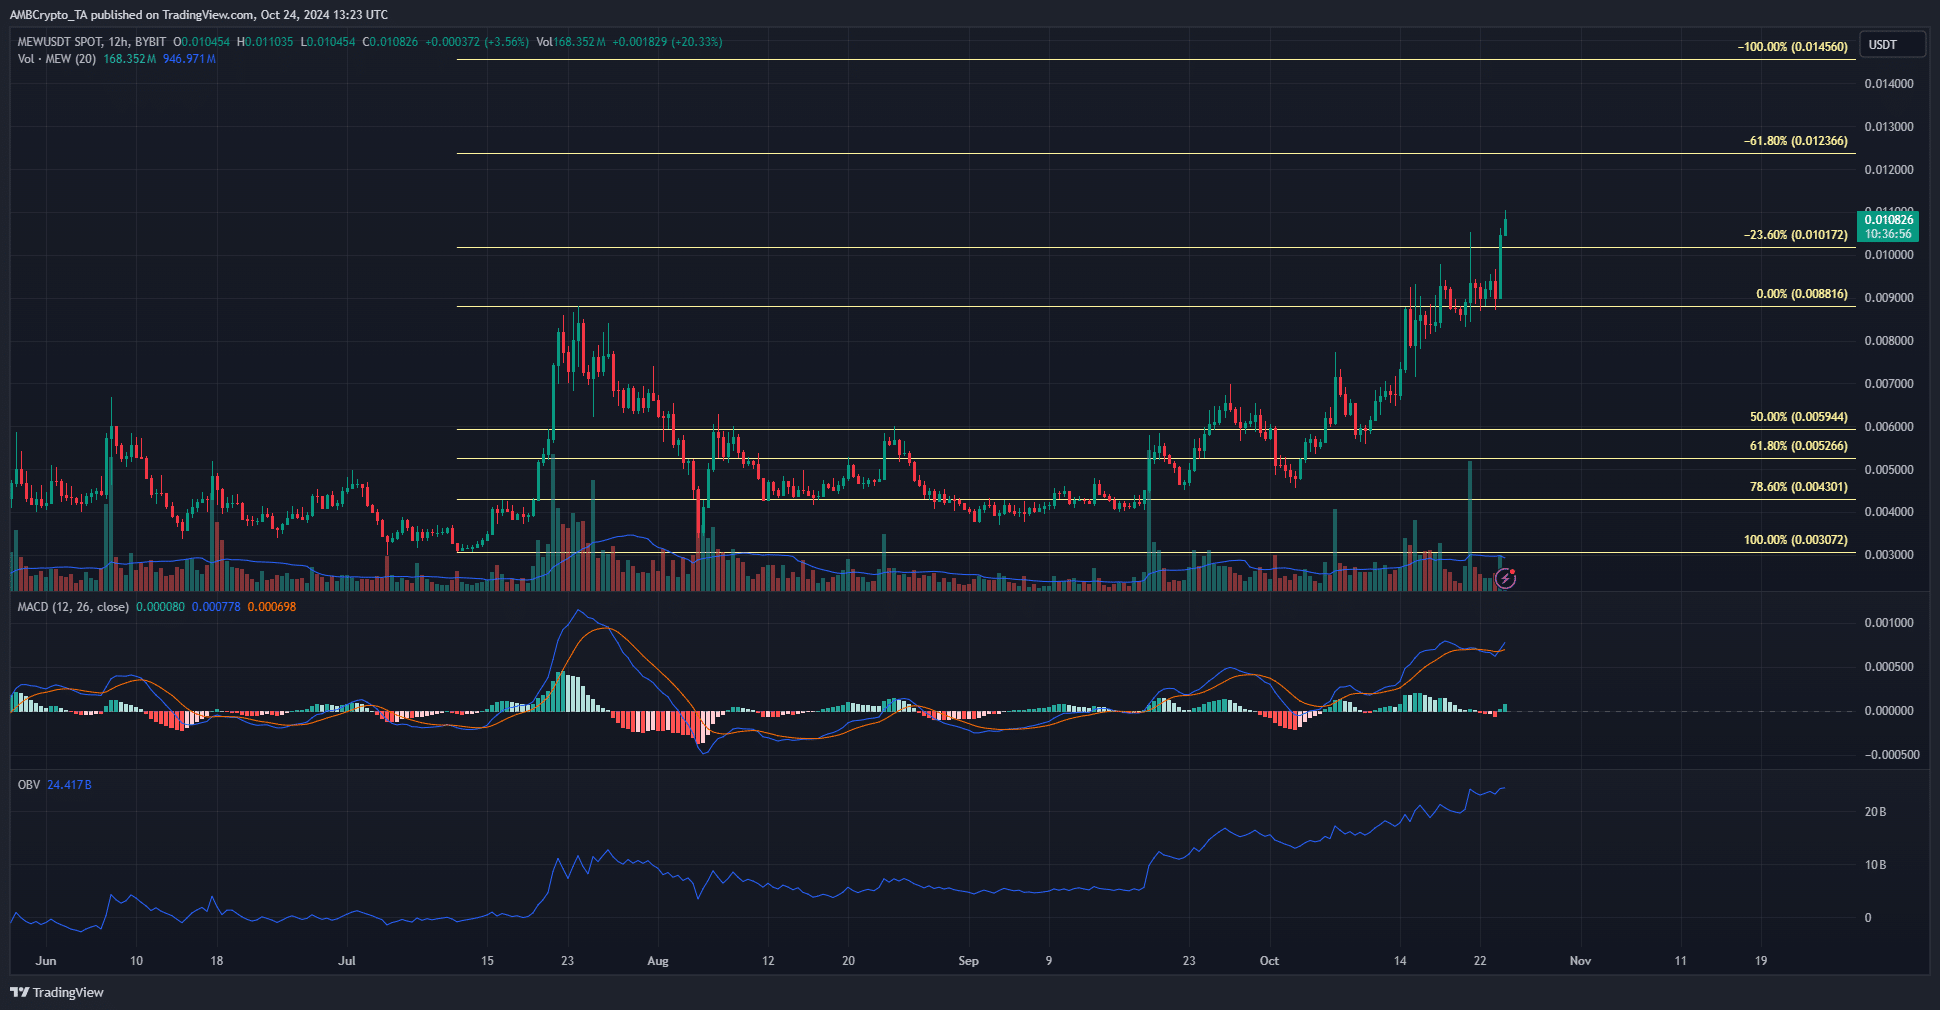1940x1010 pixels.
Task: Click the OBV indicator legend
Action: pyautogui.click(x=29, y=785)
